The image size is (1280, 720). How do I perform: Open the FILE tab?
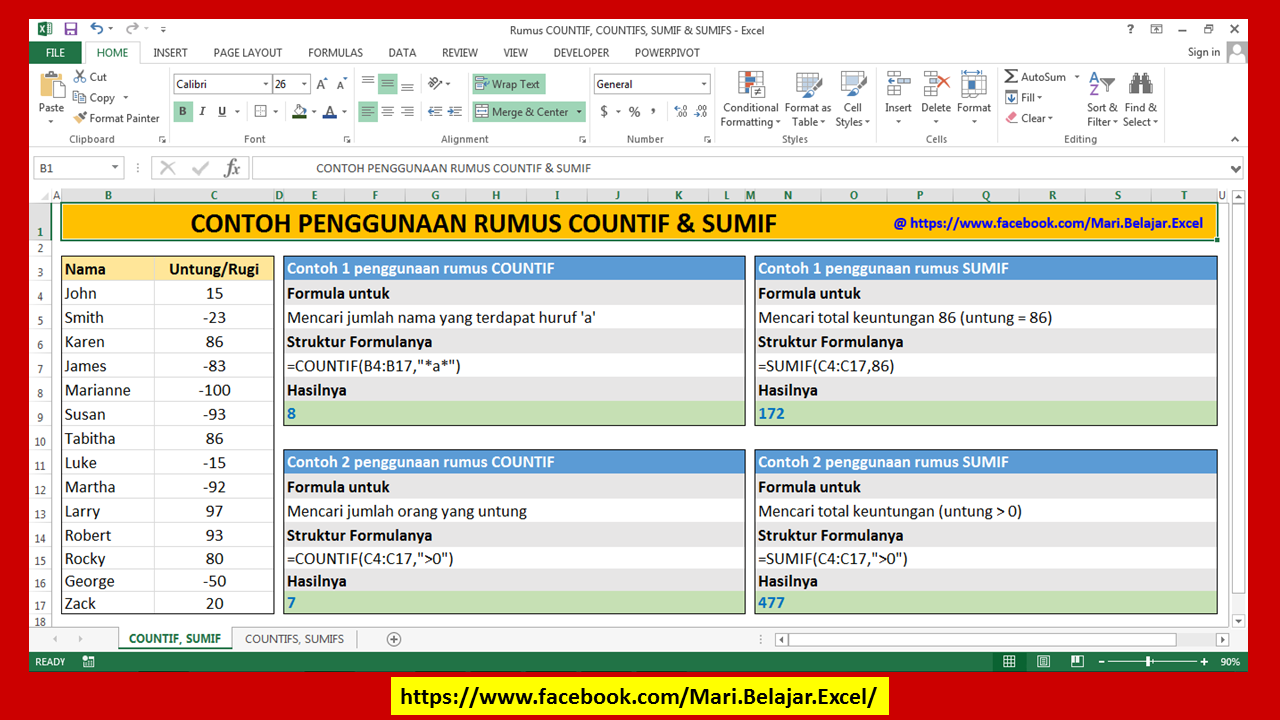coord(56,52)
